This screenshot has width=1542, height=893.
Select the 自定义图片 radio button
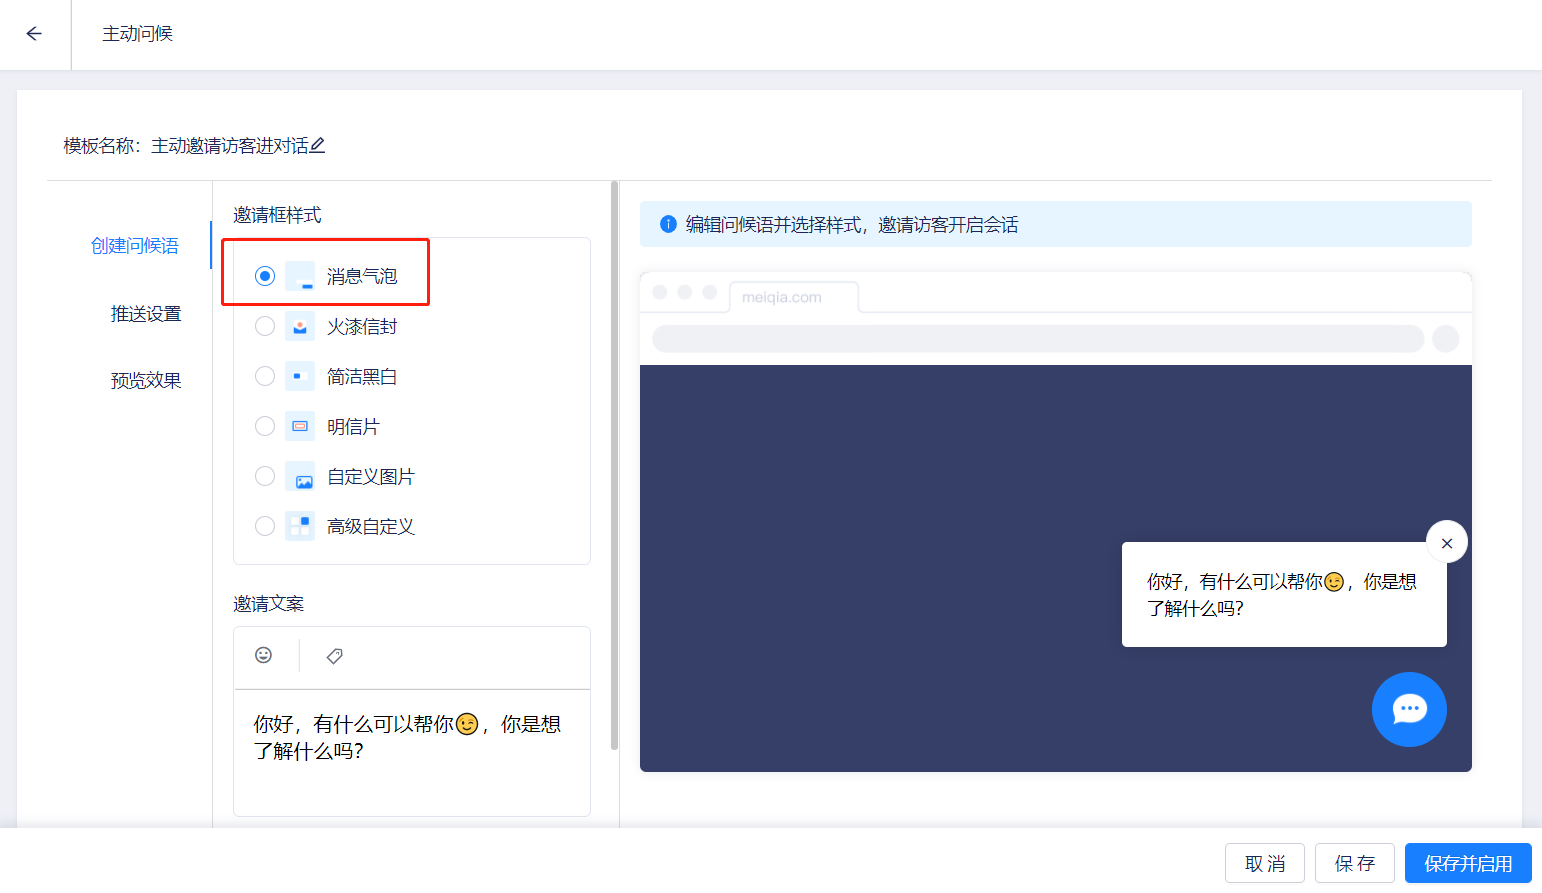265,476
